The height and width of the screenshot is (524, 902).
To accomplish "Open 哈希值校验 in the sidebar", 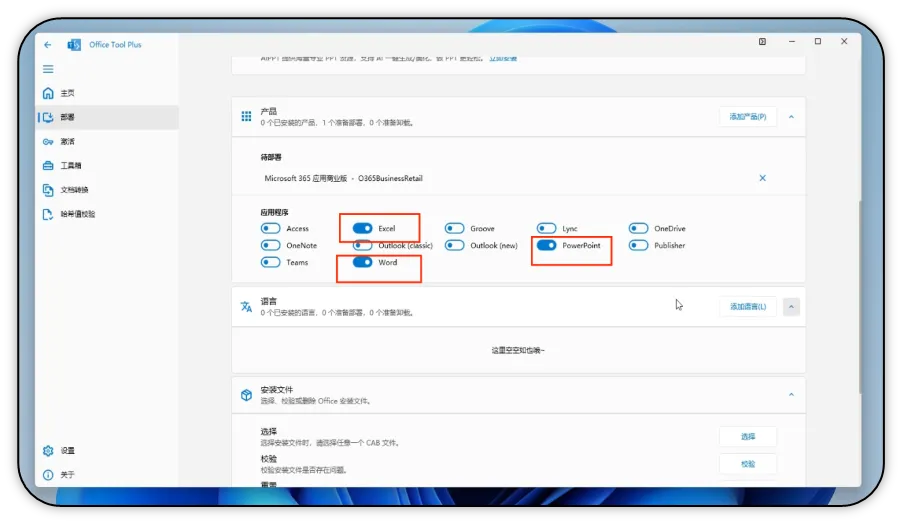I will point(108,214).
